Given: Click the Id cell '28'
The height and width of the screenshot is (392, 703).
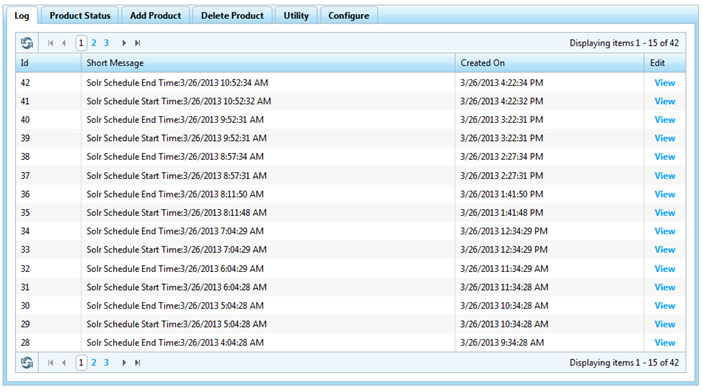Looking at the screenshot, I should tap(25, 343).
